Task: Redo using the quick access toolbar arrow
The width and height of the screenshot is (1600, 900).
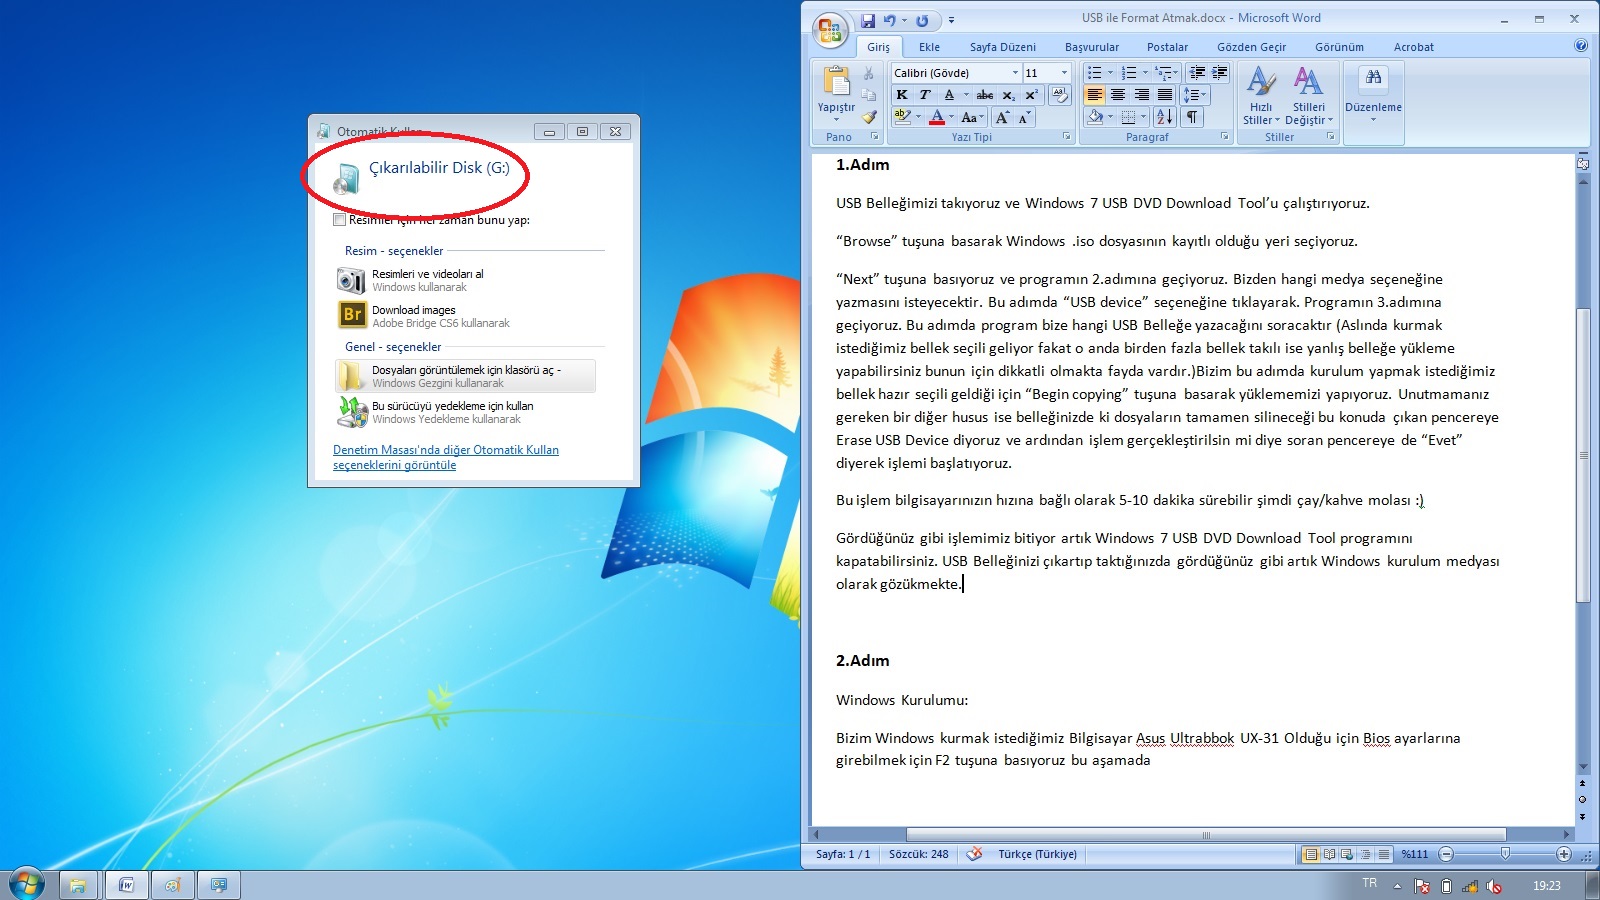Action: 922,20
